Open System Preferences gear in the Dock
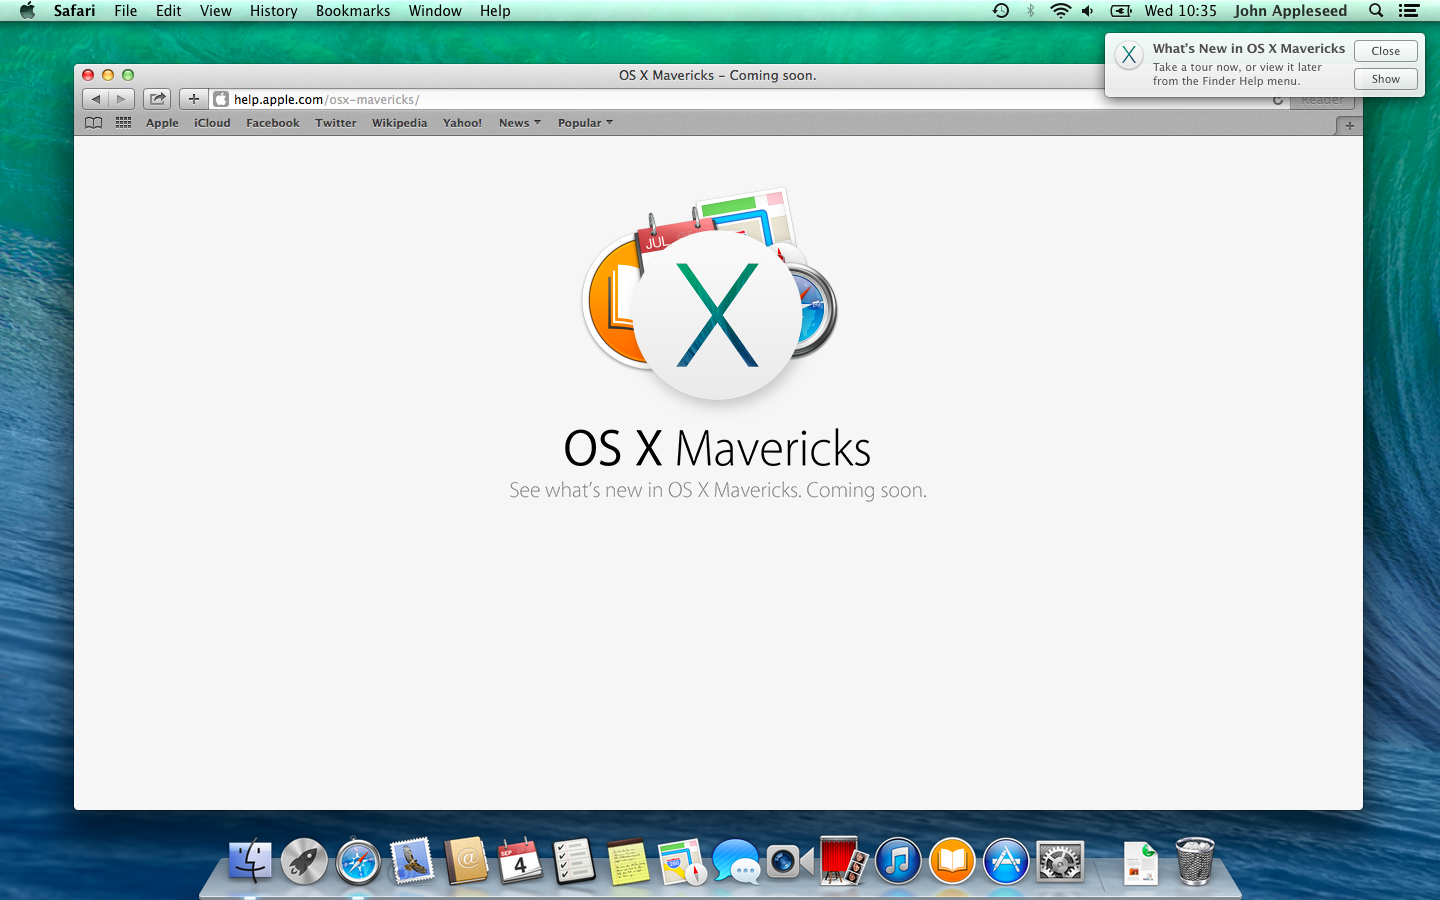 (x=1060, y=861)
